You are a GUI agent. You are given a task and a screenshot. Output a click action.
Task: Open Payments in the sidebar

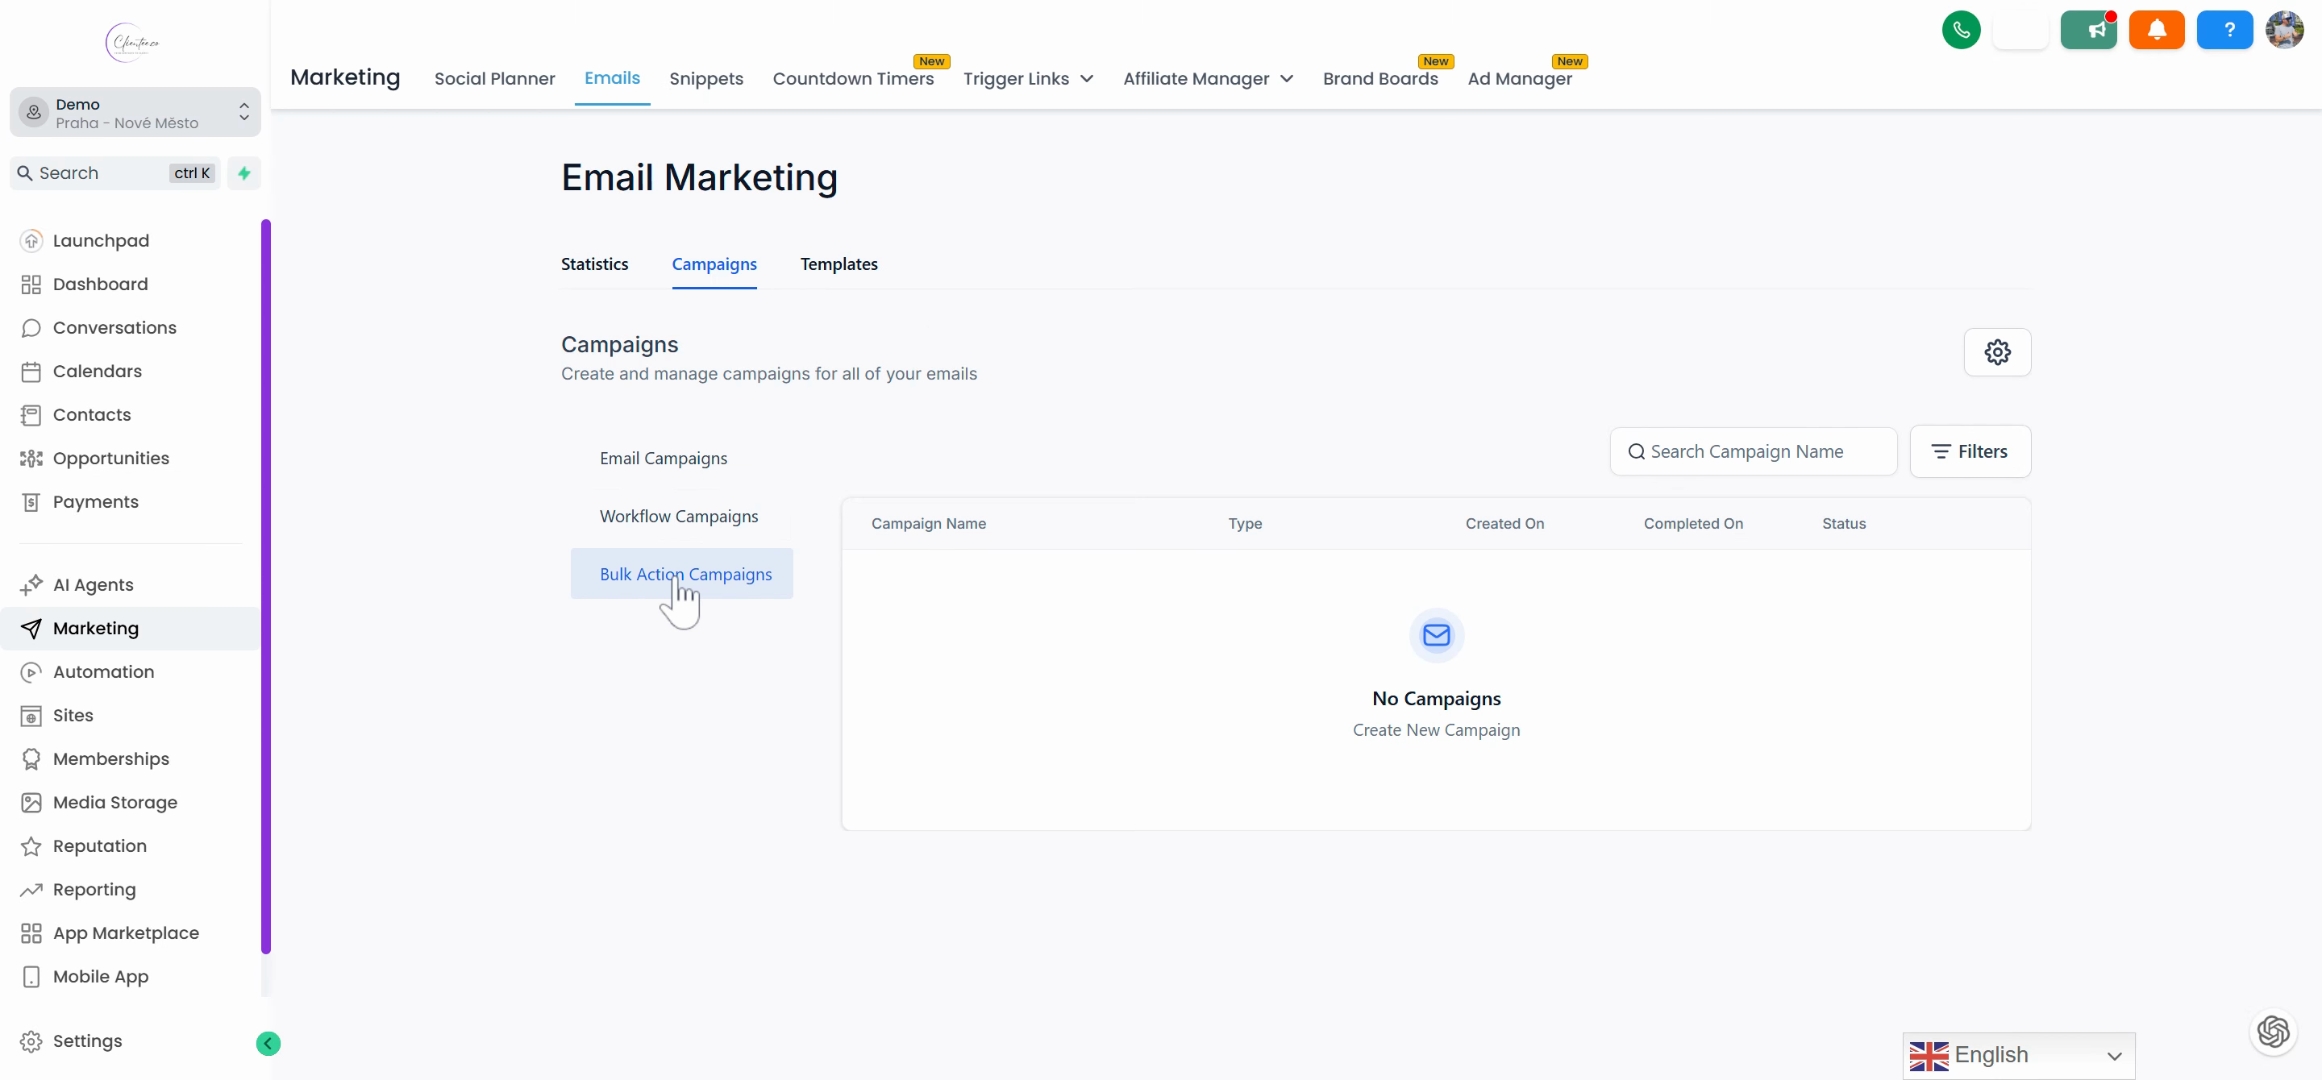95,502
